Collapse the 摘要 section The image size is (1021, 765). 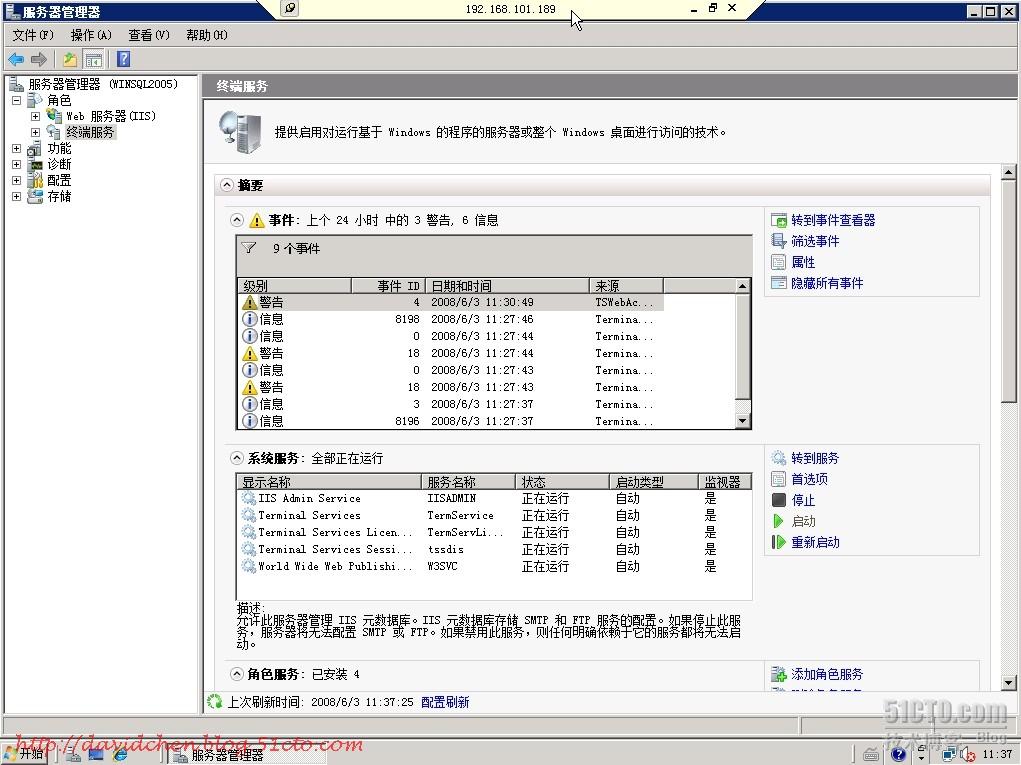pyautogui.click(x=227, y=185)
